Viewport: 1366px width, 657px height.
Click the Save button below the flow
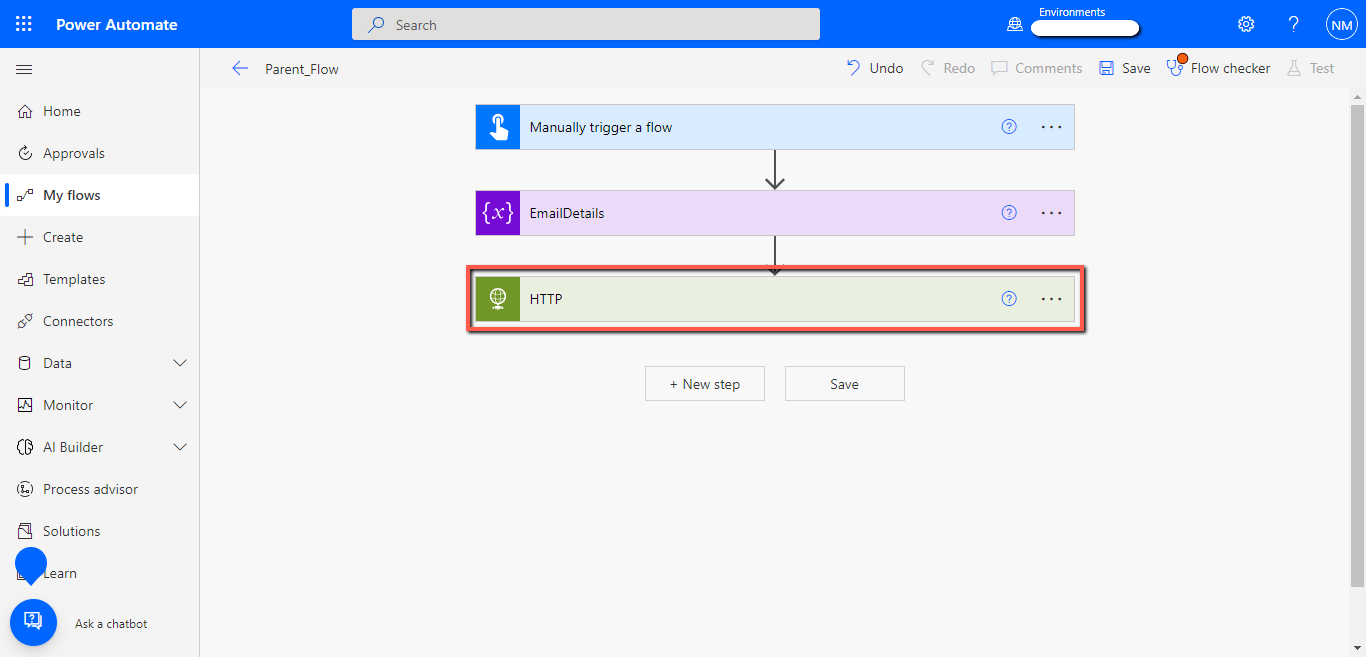click(x=845, y=384)
